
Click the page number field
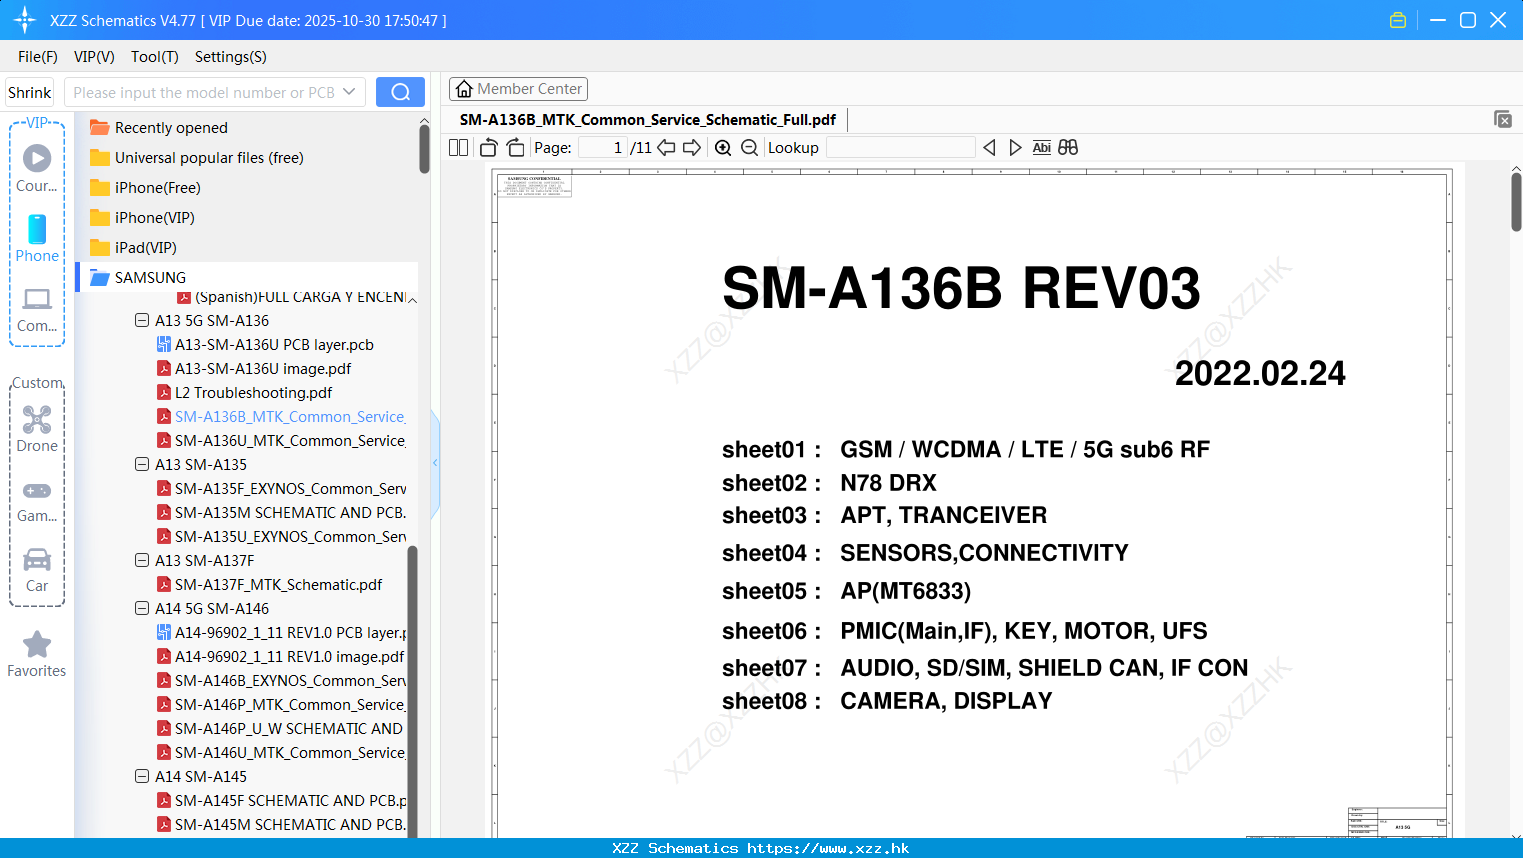click(x=603, y=148)
